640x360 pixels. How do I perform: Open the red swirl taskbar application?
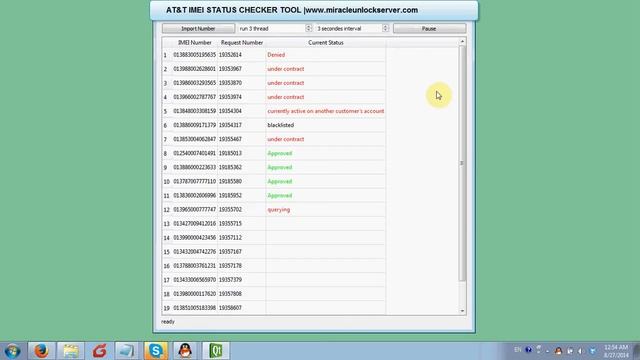99,351
